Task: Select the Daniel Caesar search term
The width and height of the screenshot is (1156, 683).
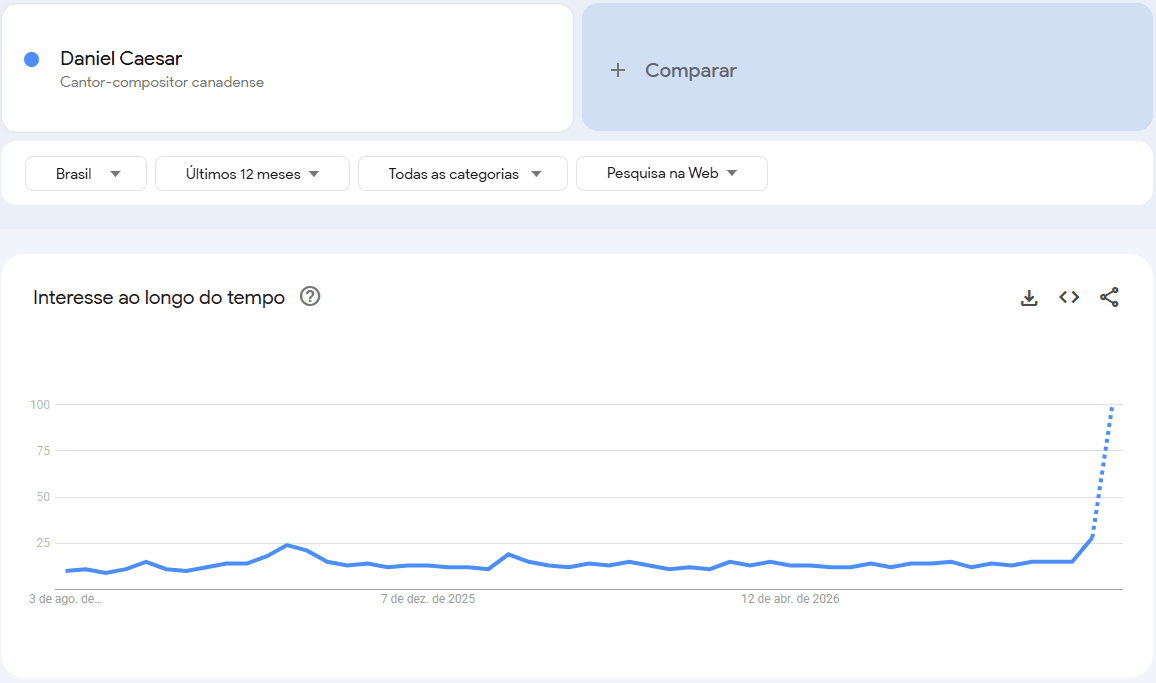Action: tap(121, 58)
